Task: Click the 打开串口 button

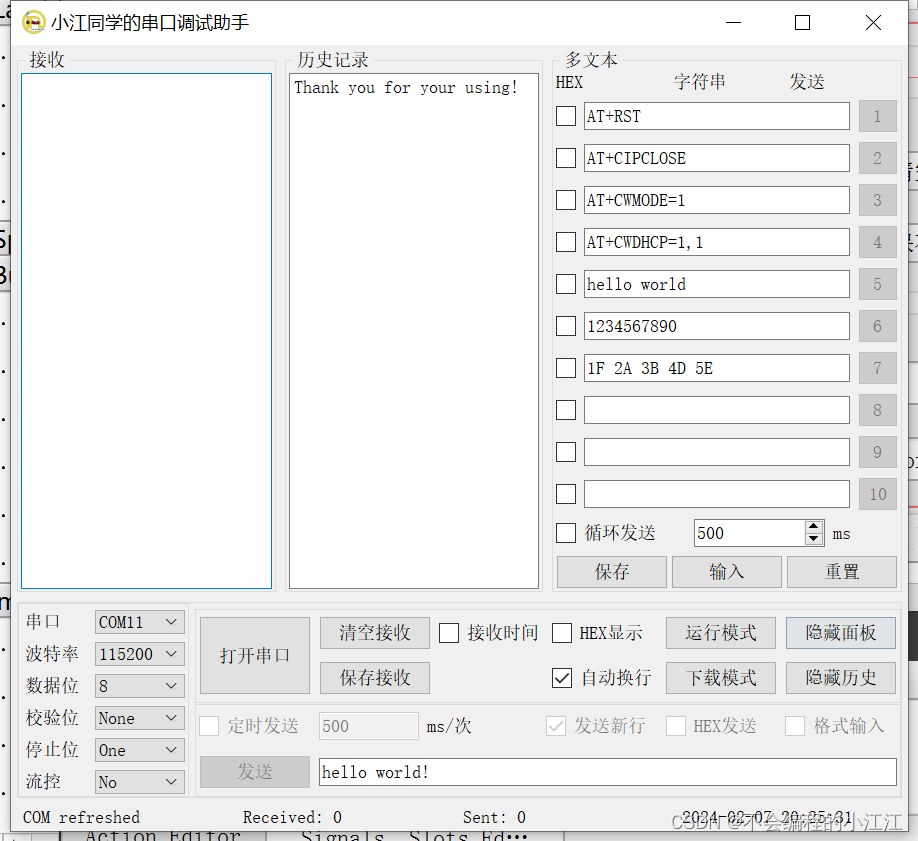Action: (x=255, y=655)
